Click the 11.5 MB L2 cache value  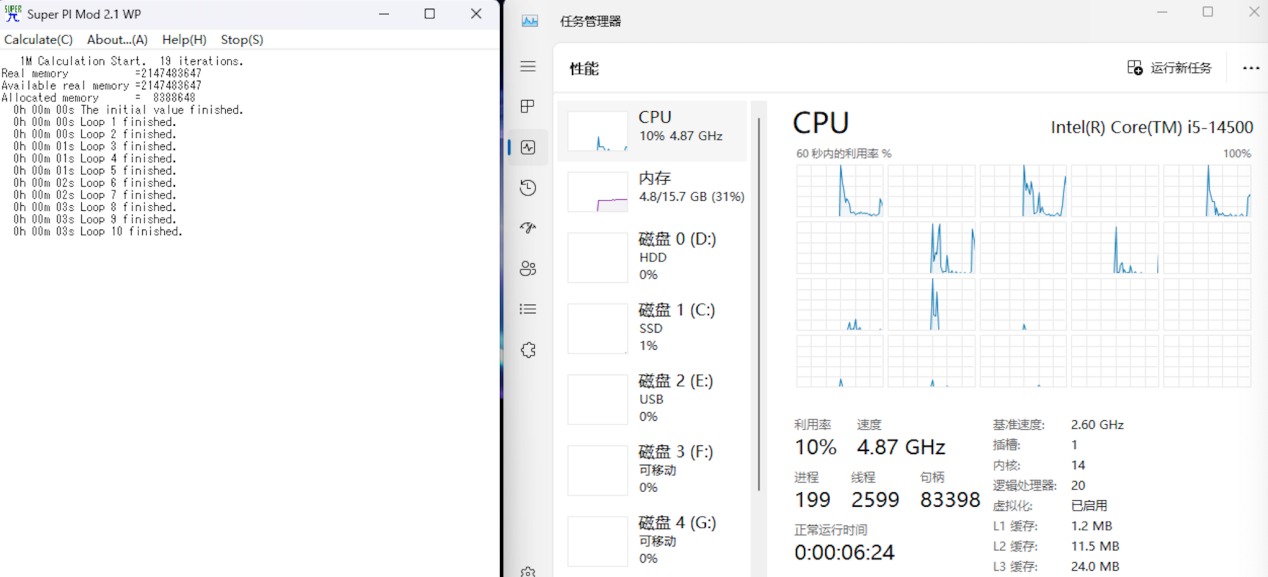click(x=1095, y=546)
